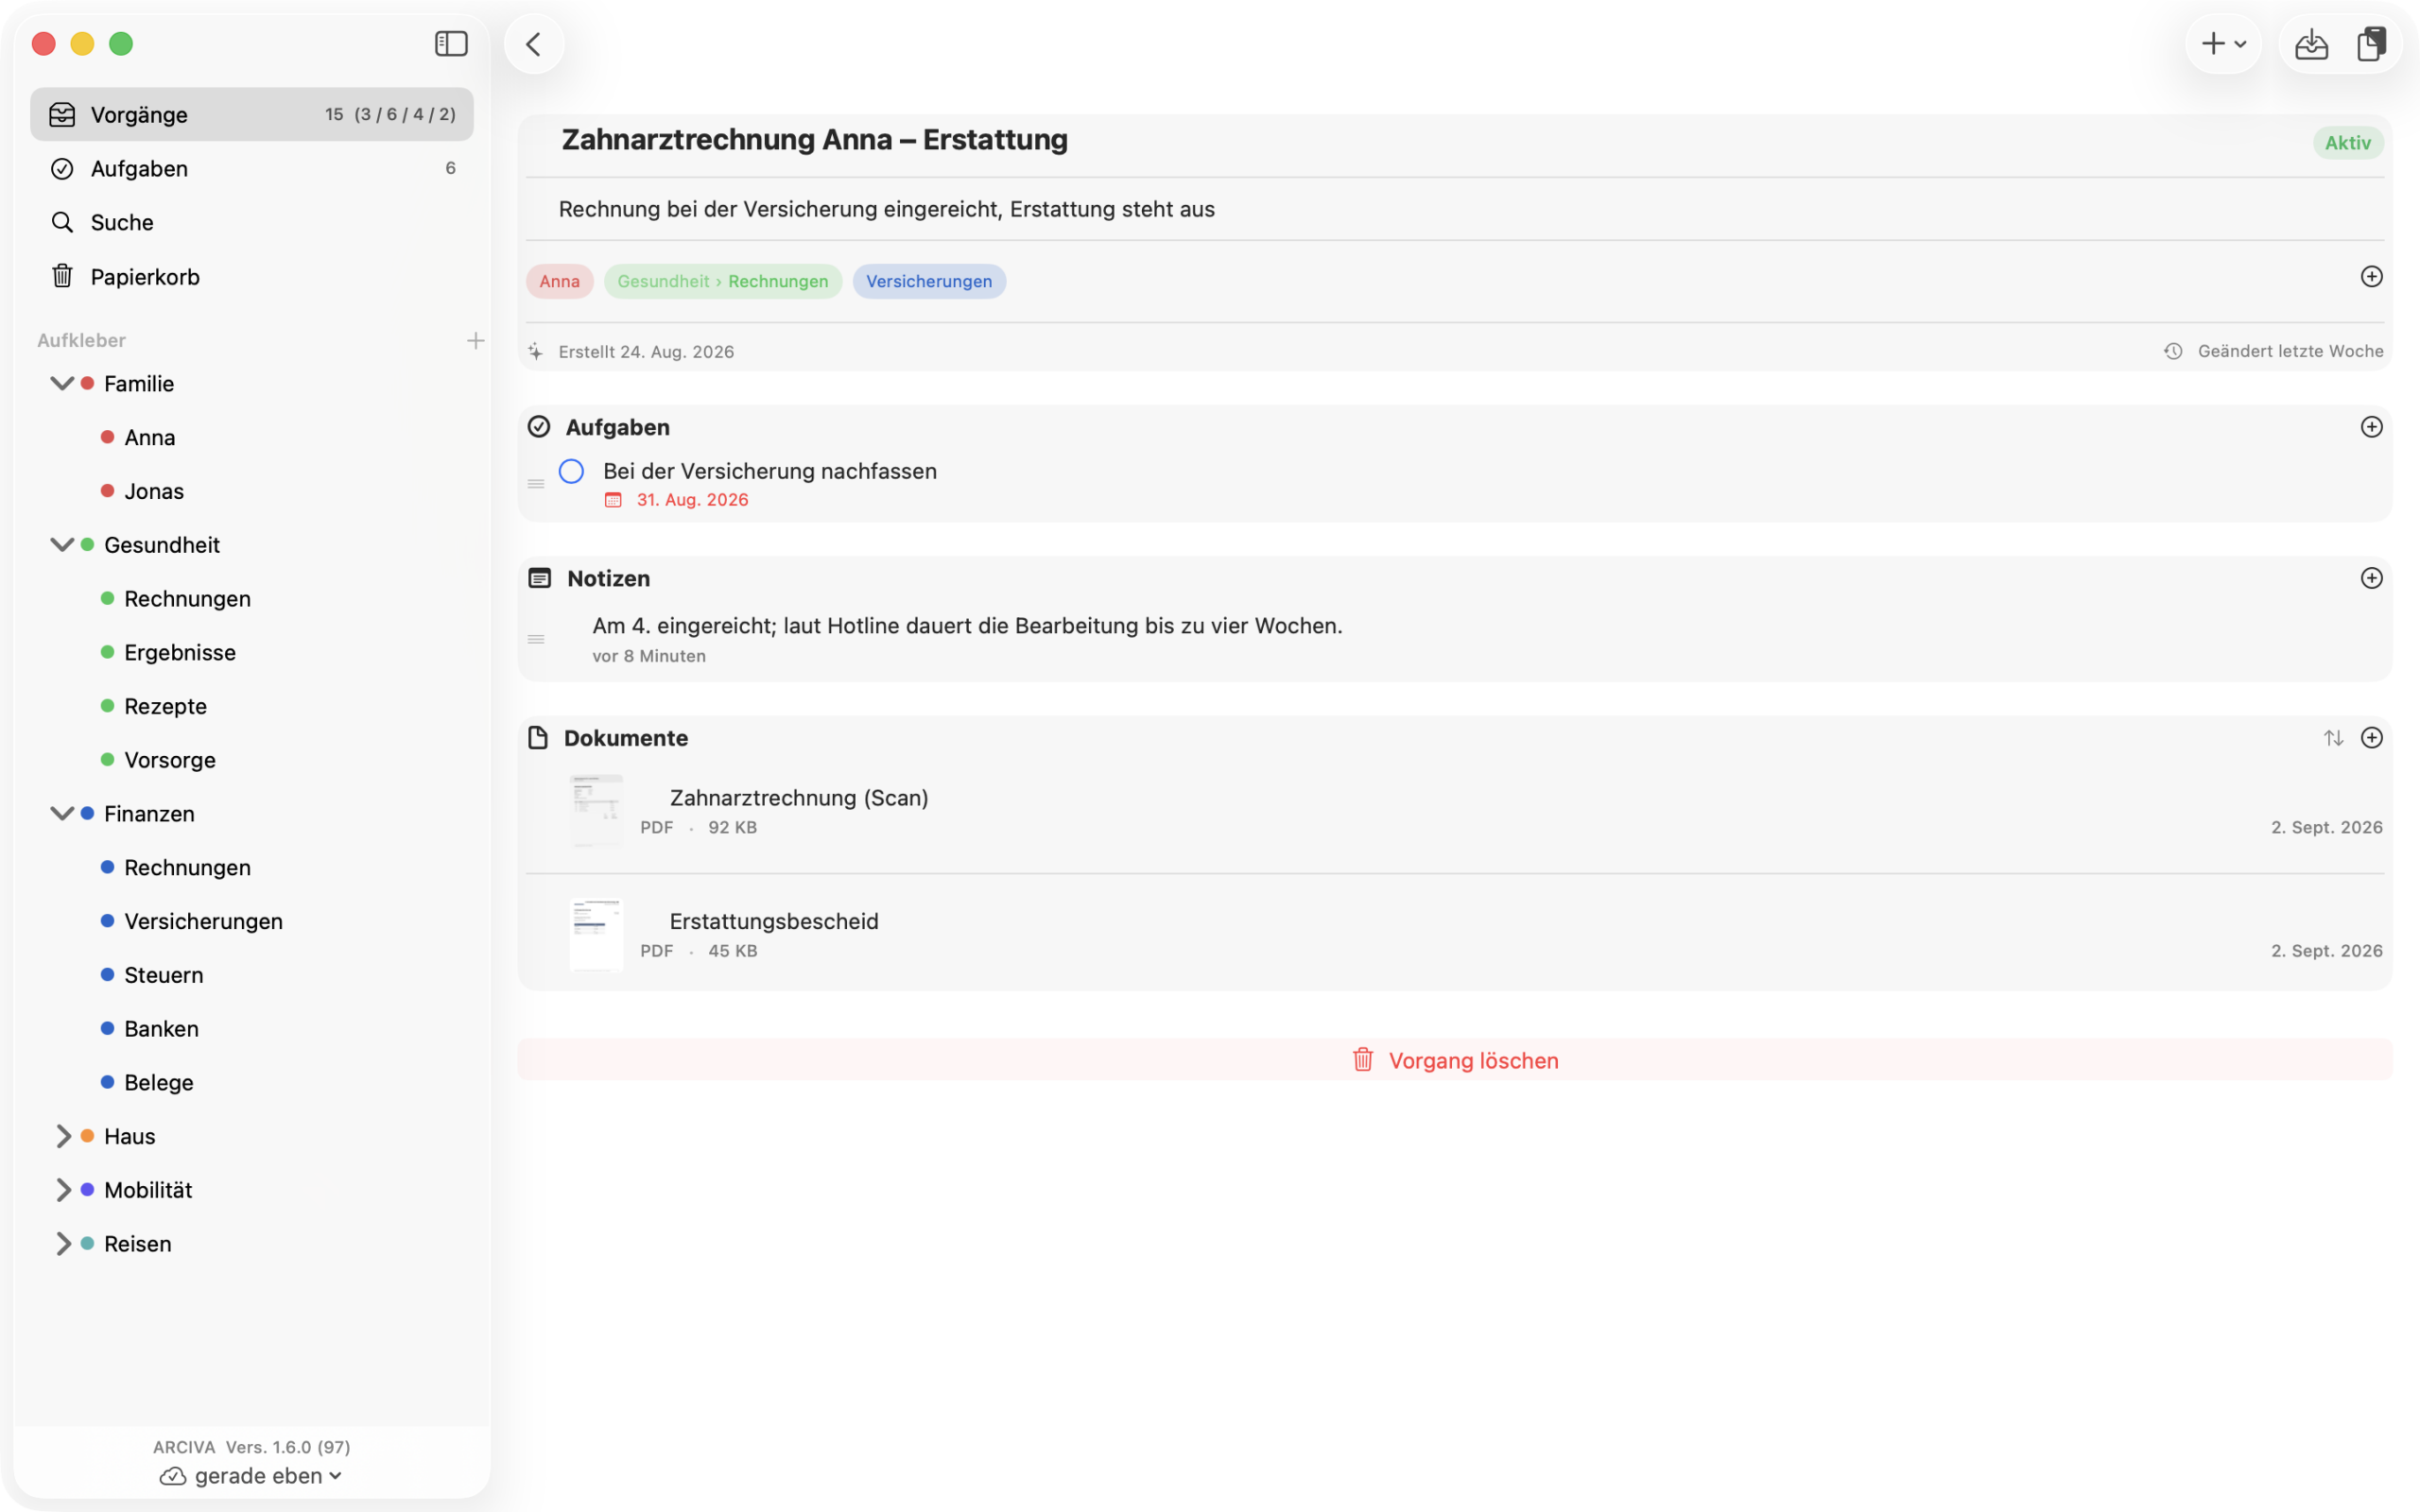Click the red Anna tag
Viewport: 2420px width, 1512px height.
(x=560, y=281)
